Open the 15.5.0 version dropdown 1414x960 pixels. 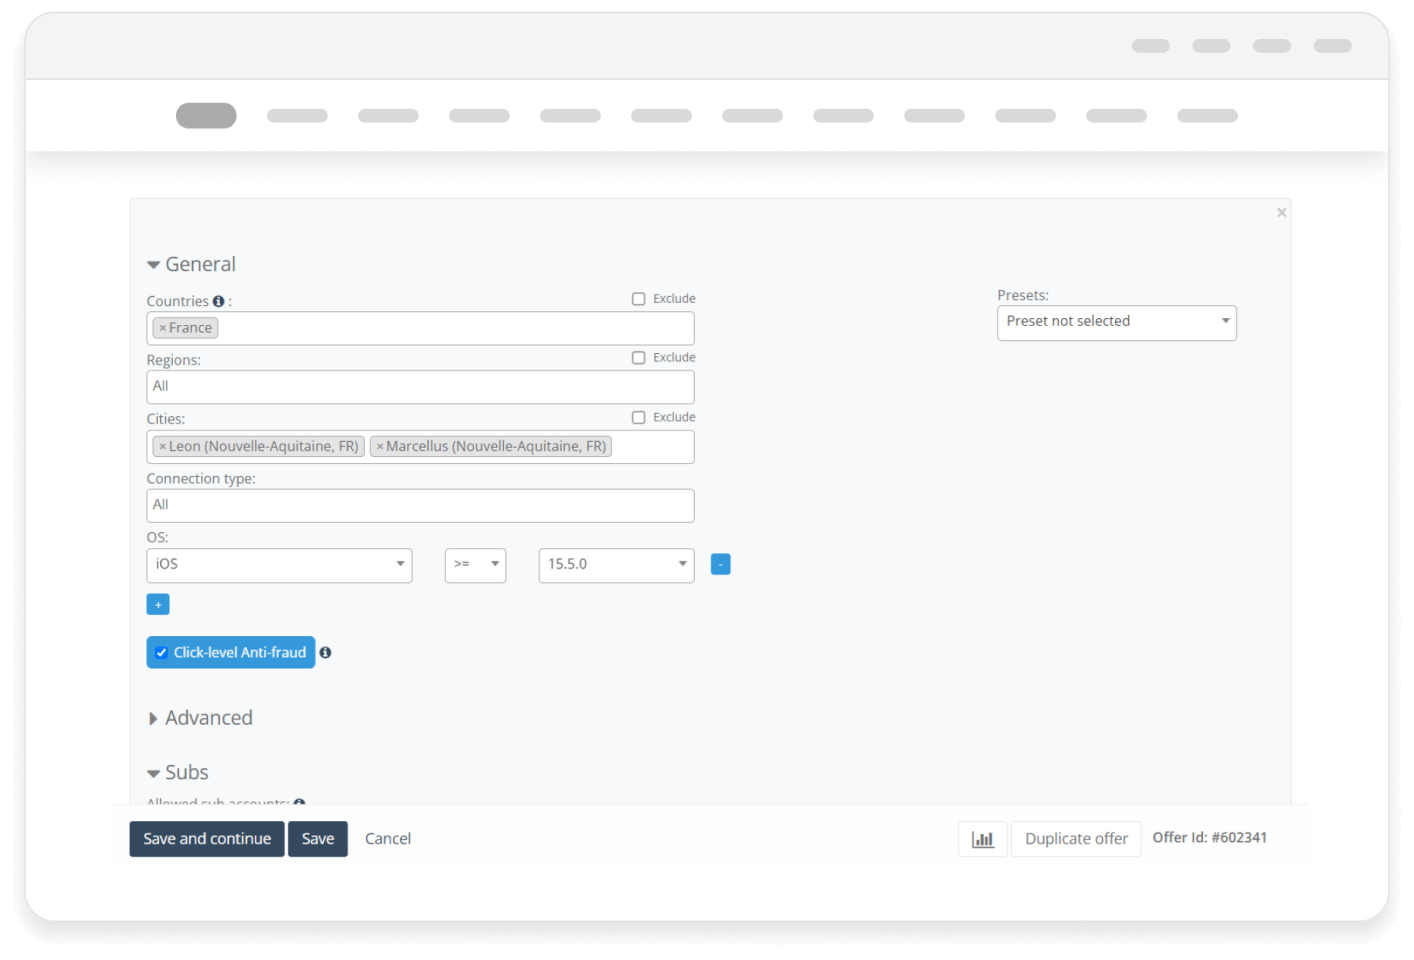616,565
